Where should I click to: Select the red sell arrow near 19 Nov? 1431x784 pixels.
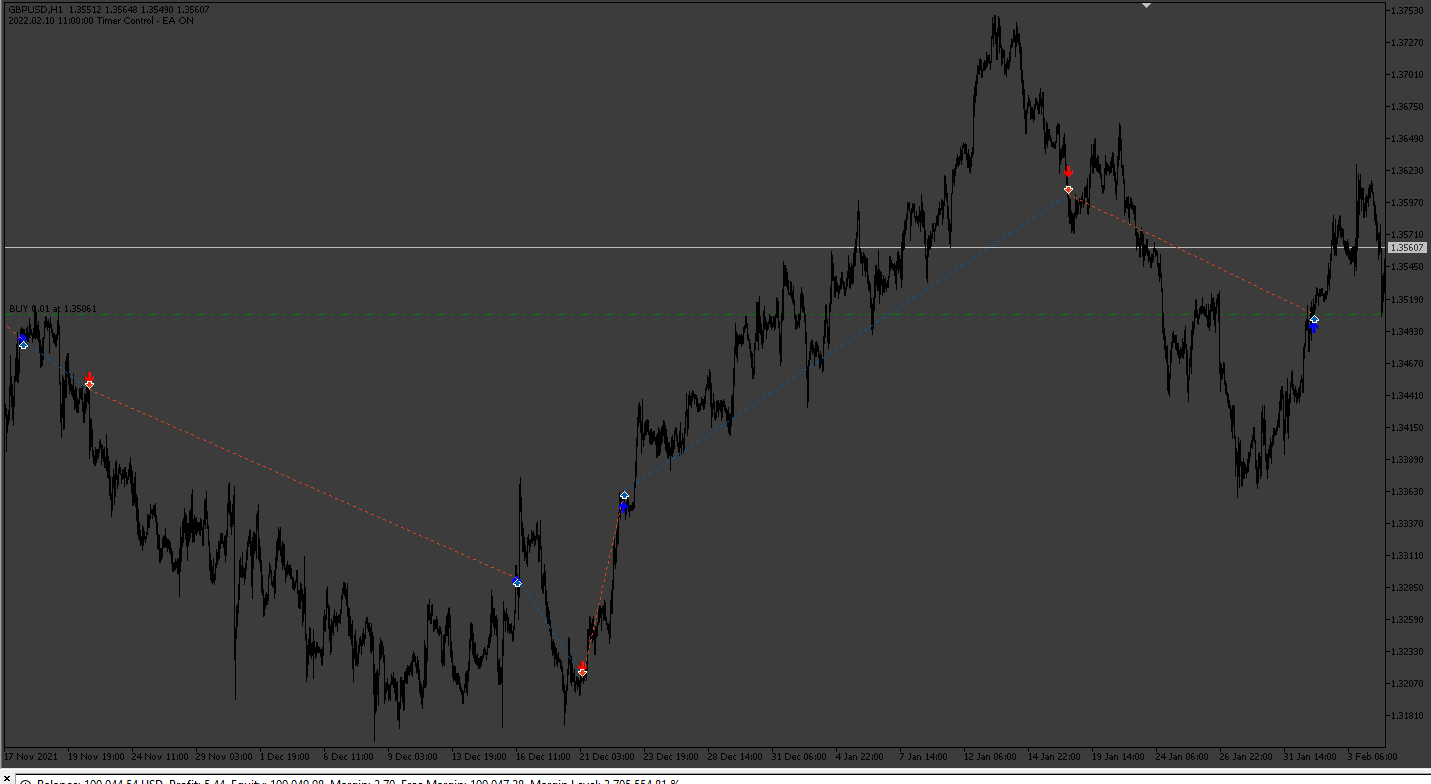89,376
